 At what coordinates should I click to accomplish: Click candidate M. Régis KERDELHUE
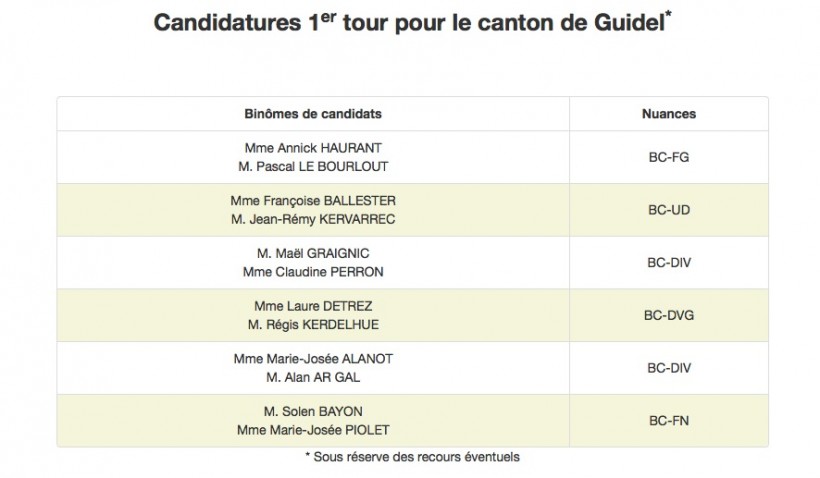(313, 325)
